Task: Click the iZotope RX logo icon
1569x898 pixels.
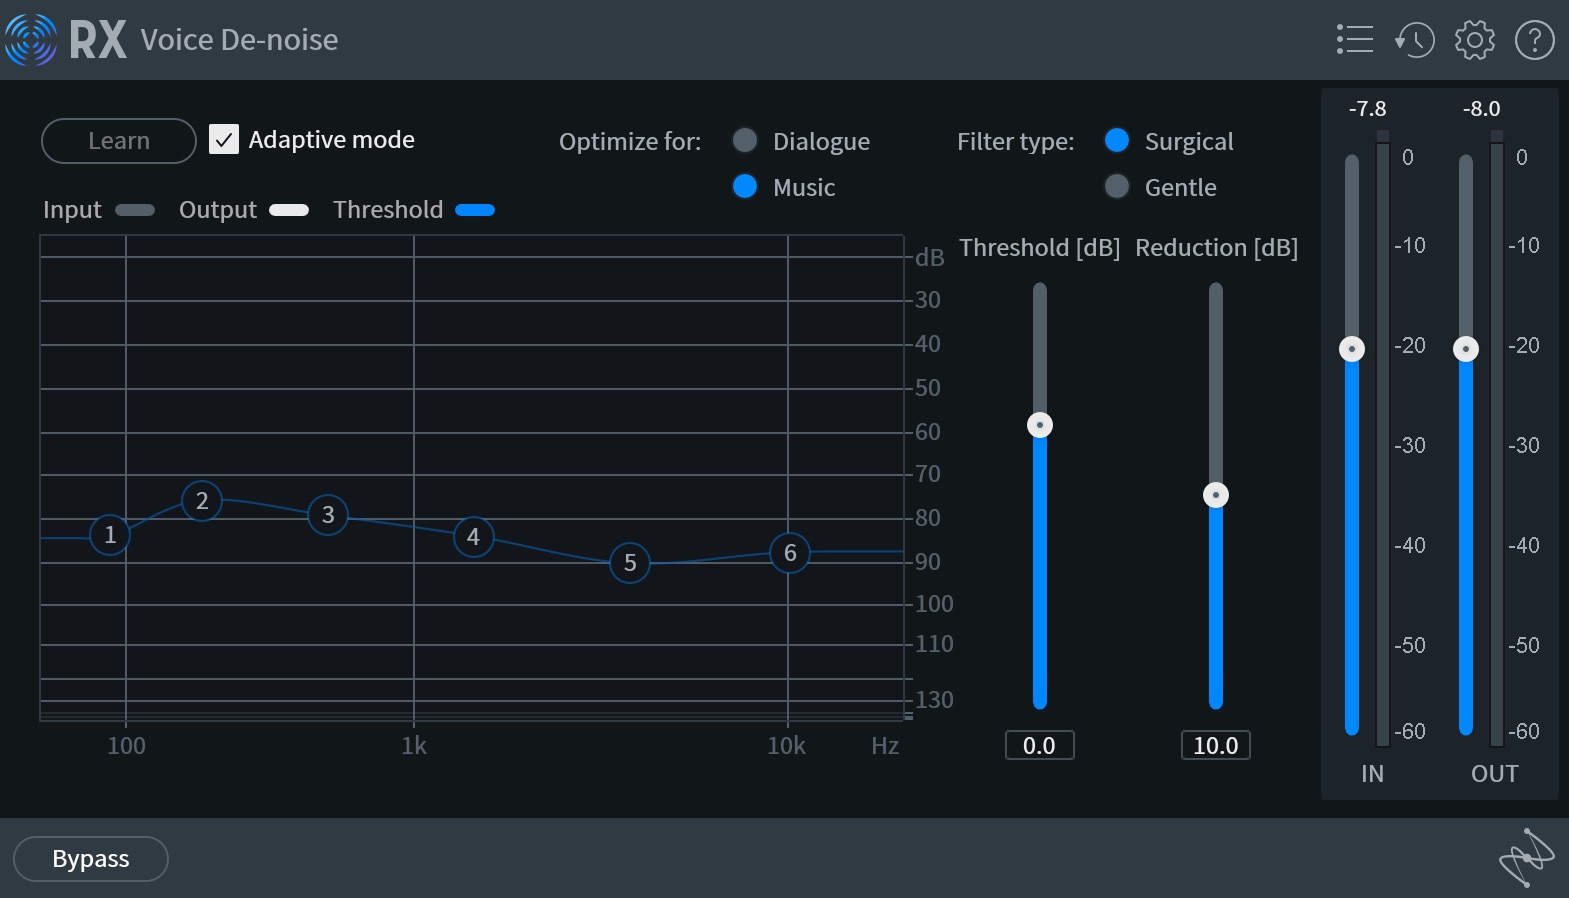Action: coord(31,40)
